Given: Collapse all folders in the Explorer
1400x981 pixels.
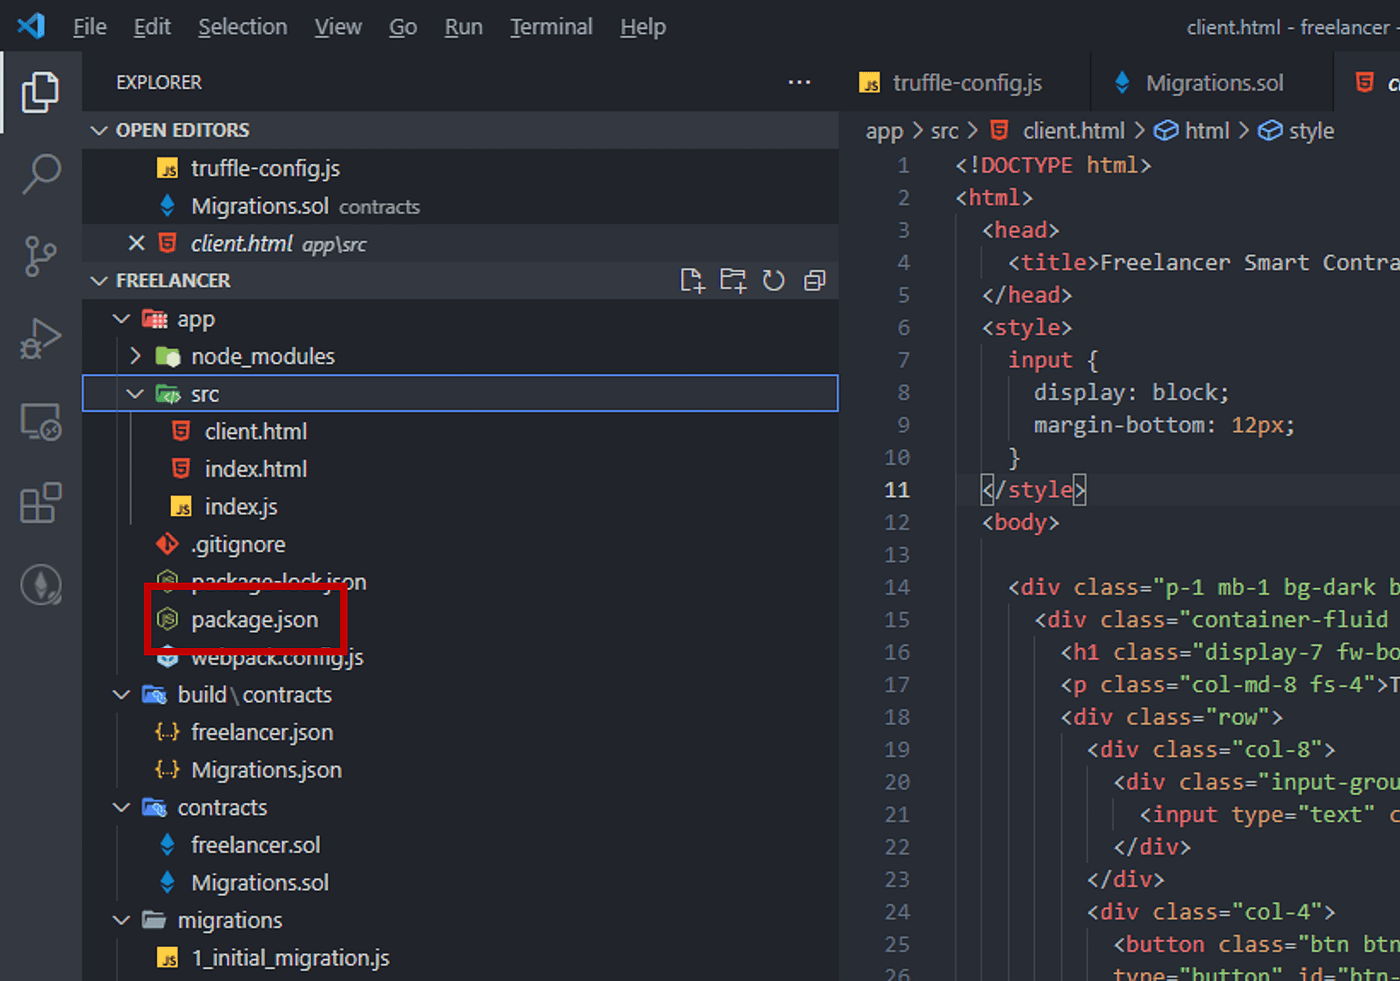Looking at the screenshot, I should pyautogui.click(x=814, y=281).
